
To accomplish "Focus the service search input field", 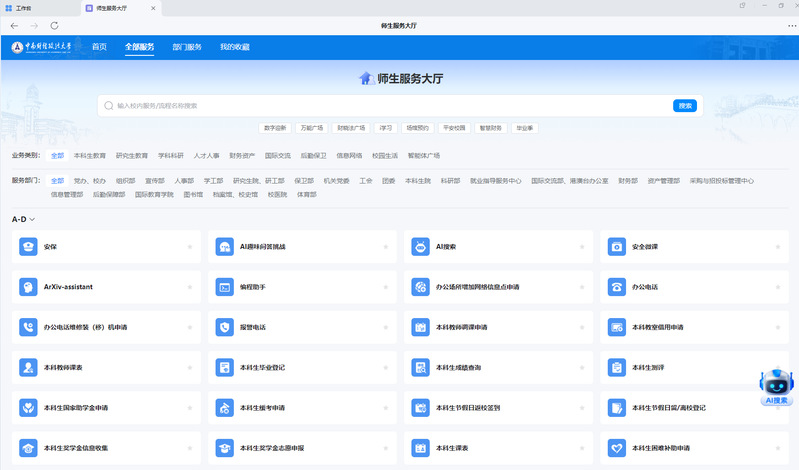I will pyautogui.click(x=390, y=105).
